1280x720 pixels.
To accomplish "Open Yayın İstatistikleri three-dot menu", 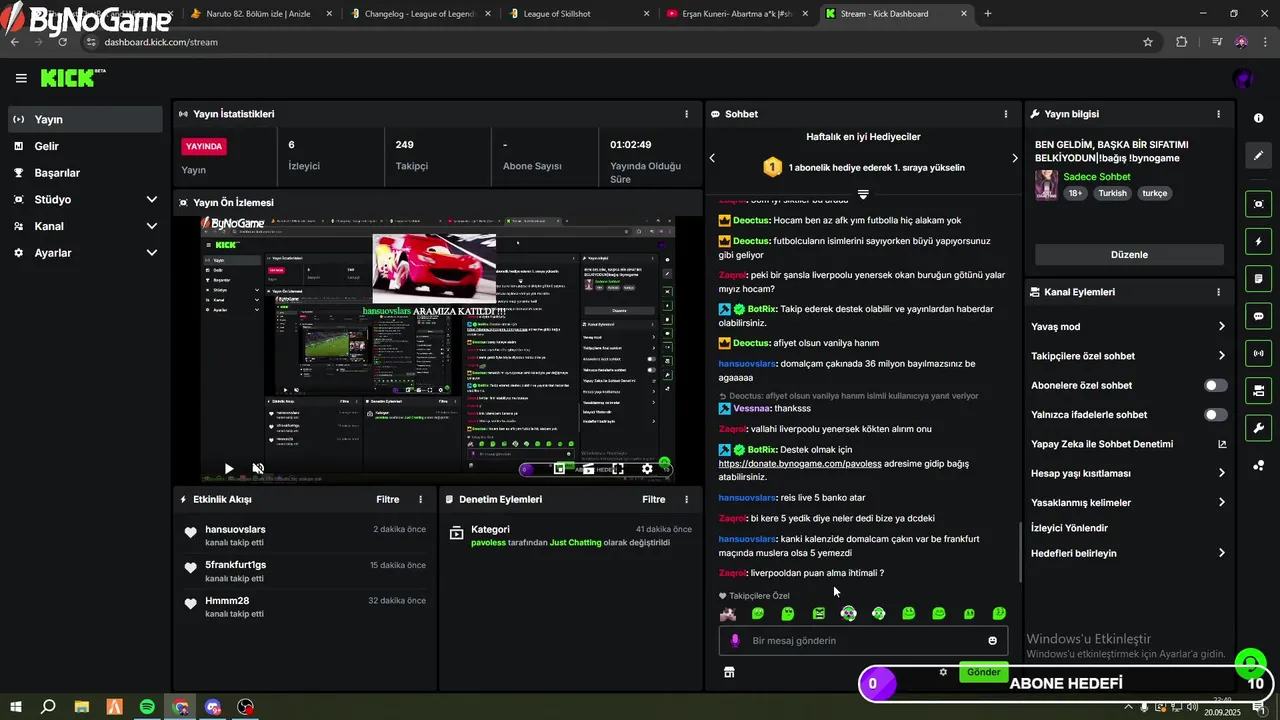I will [x=686, y=114].
